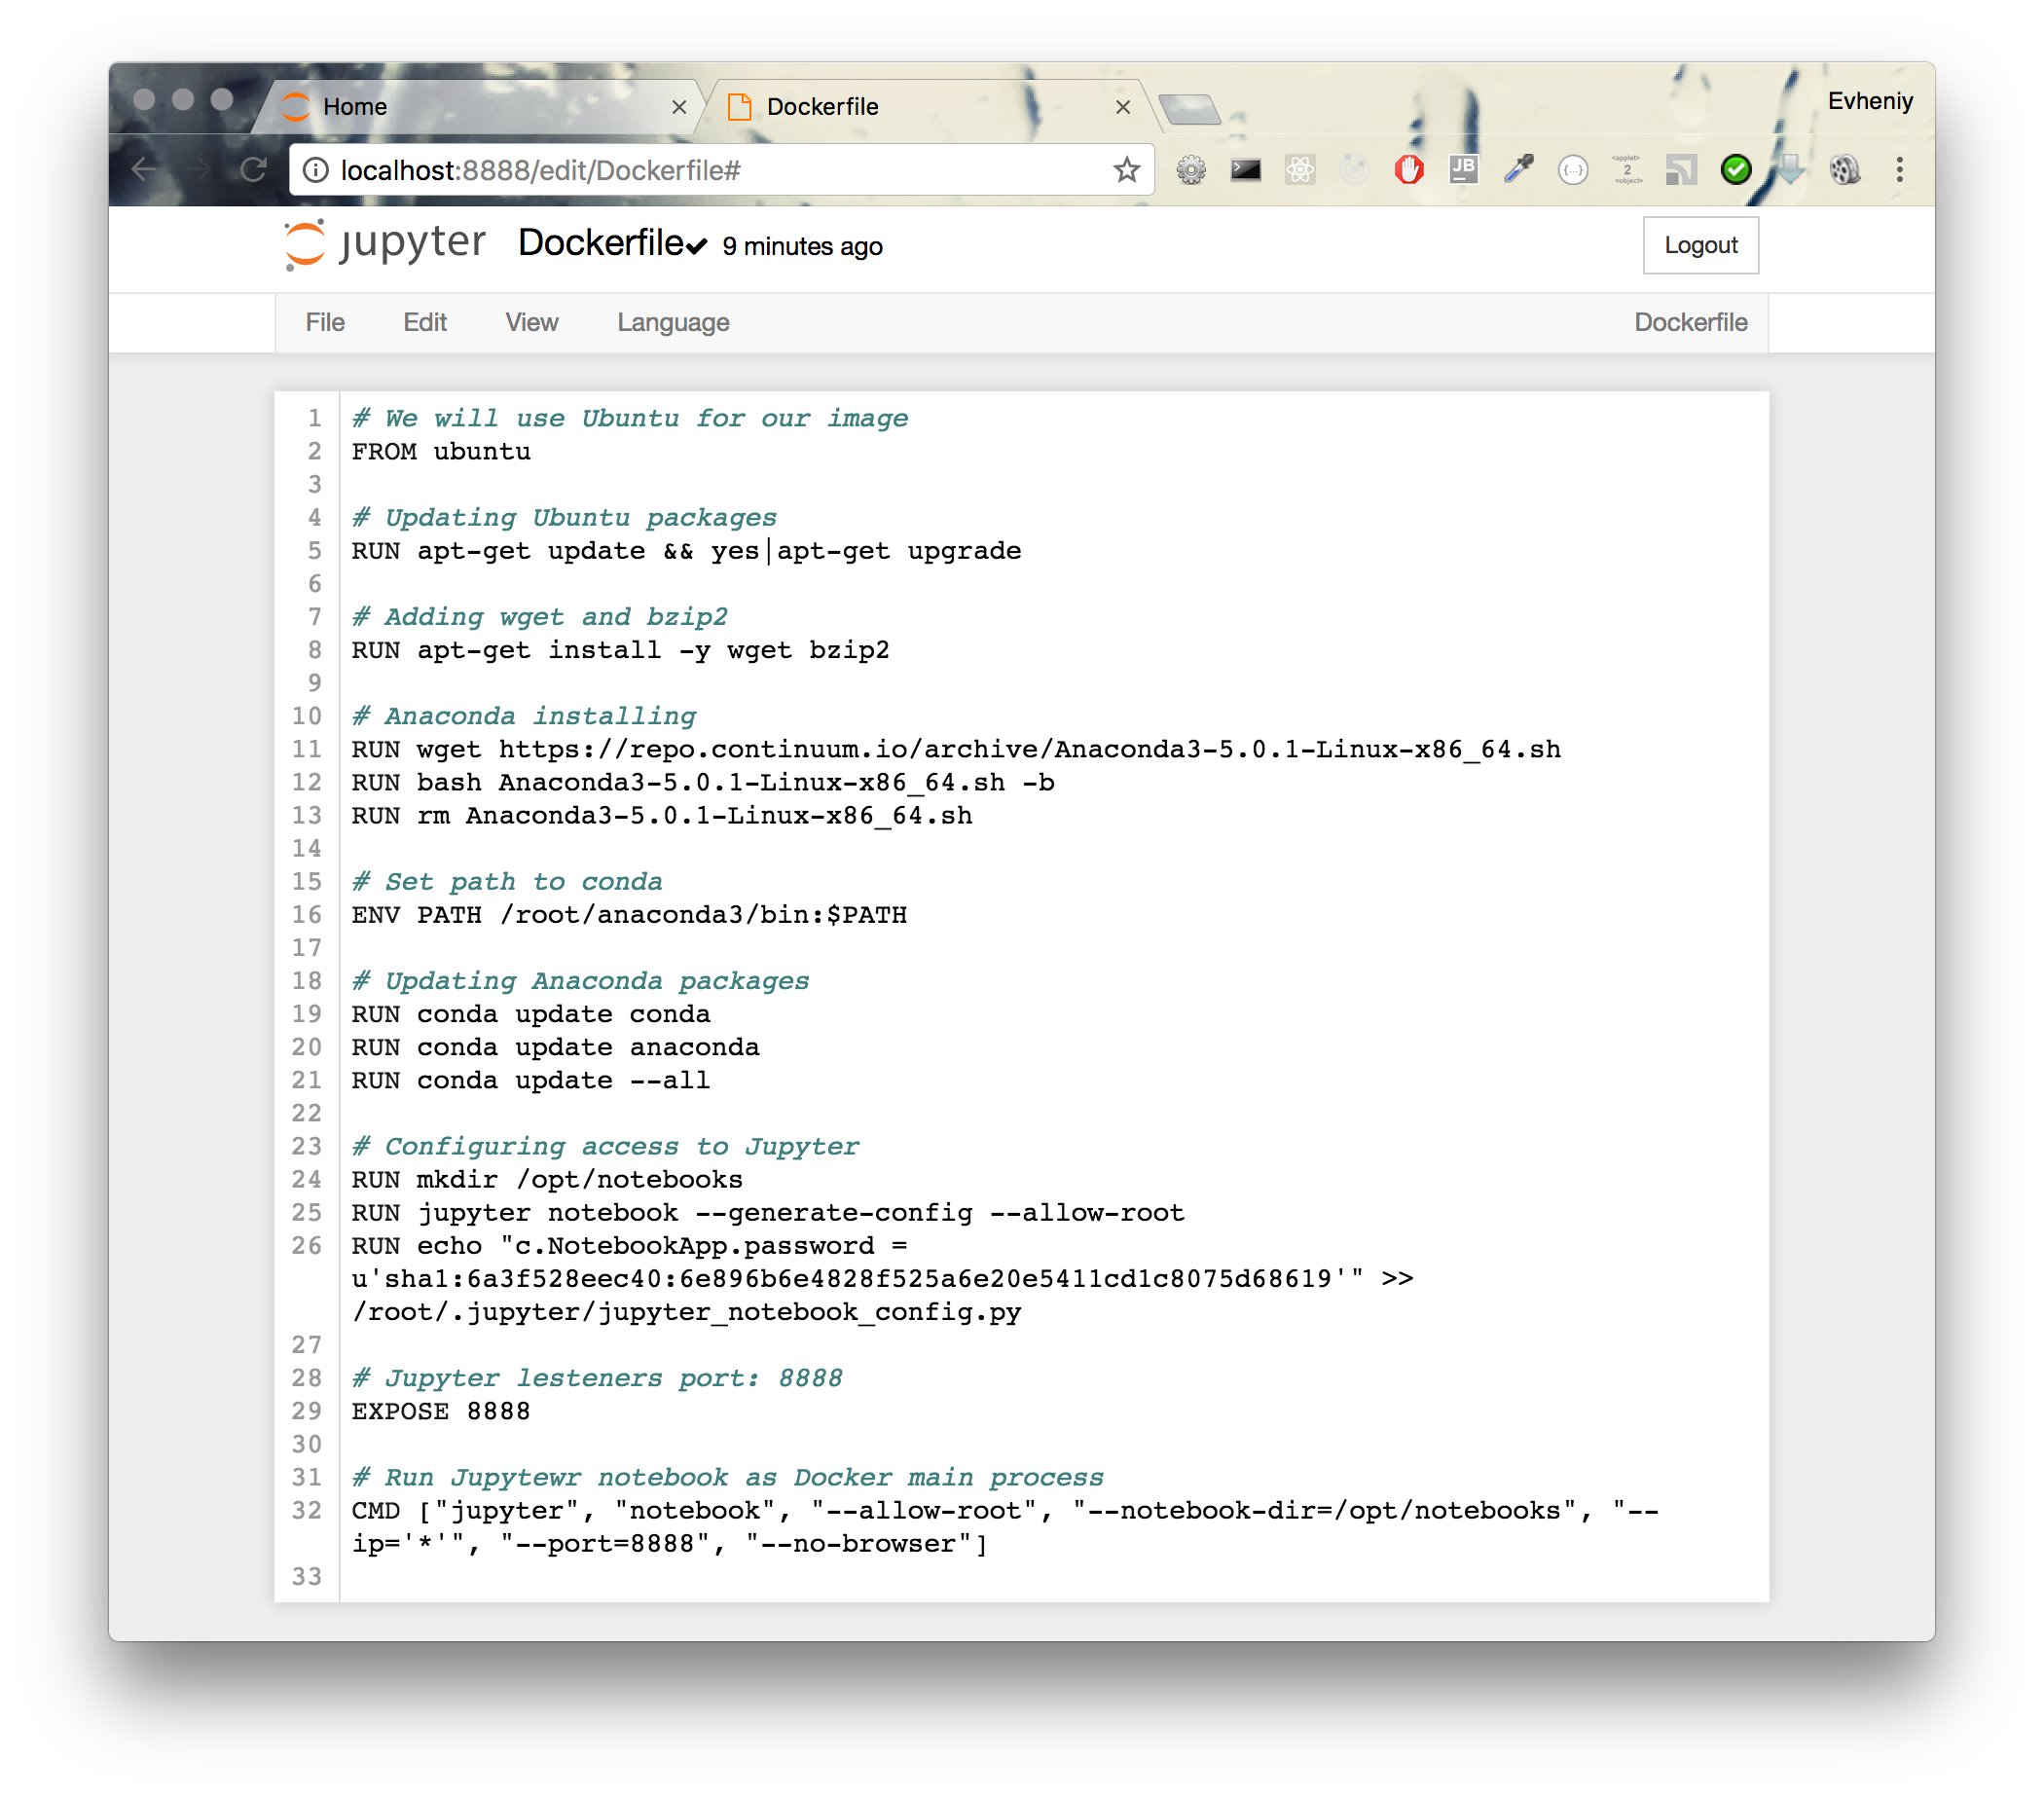Open the AdBlock red hand extension
Image resolution: width=2044 pixels, height=1797 pixels.
pos(1409,170)
